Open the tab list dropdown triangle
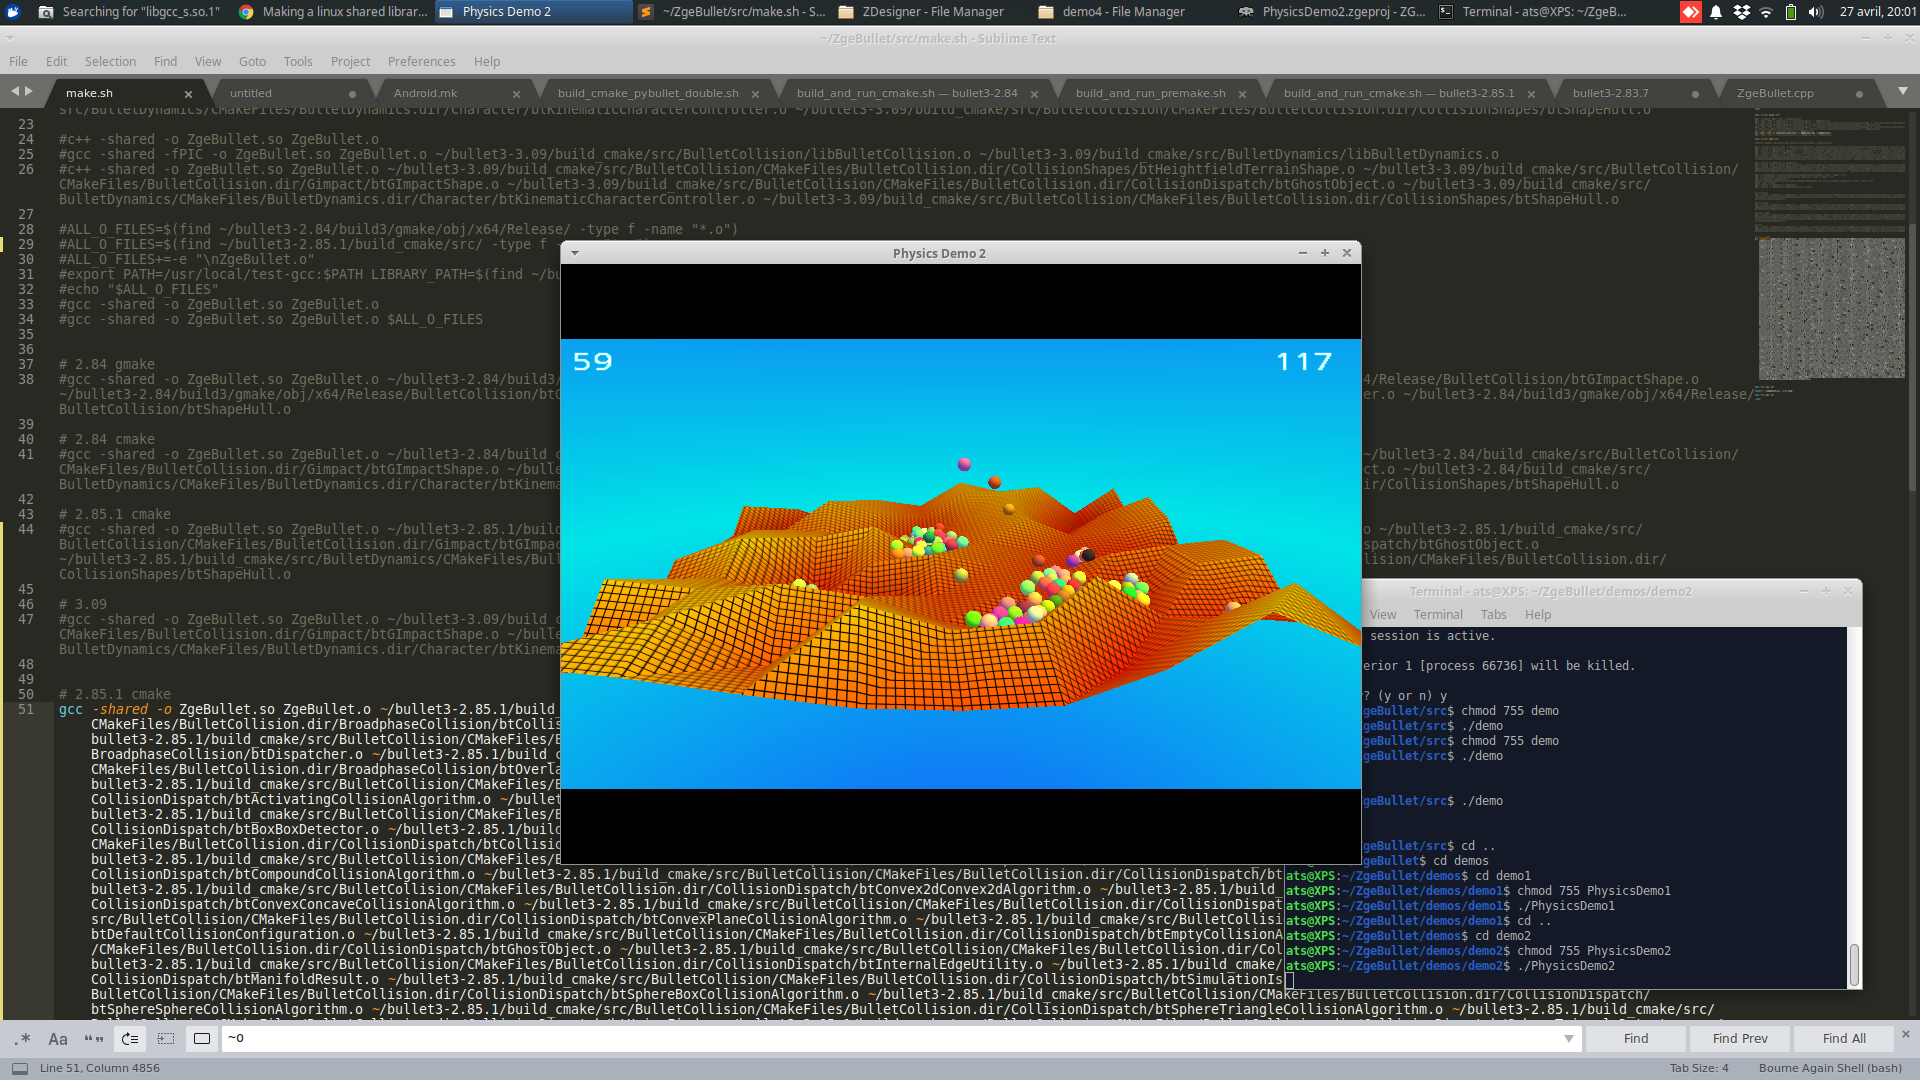The height and width of the screenshot is (1080, 1920). click(1903, 91)
